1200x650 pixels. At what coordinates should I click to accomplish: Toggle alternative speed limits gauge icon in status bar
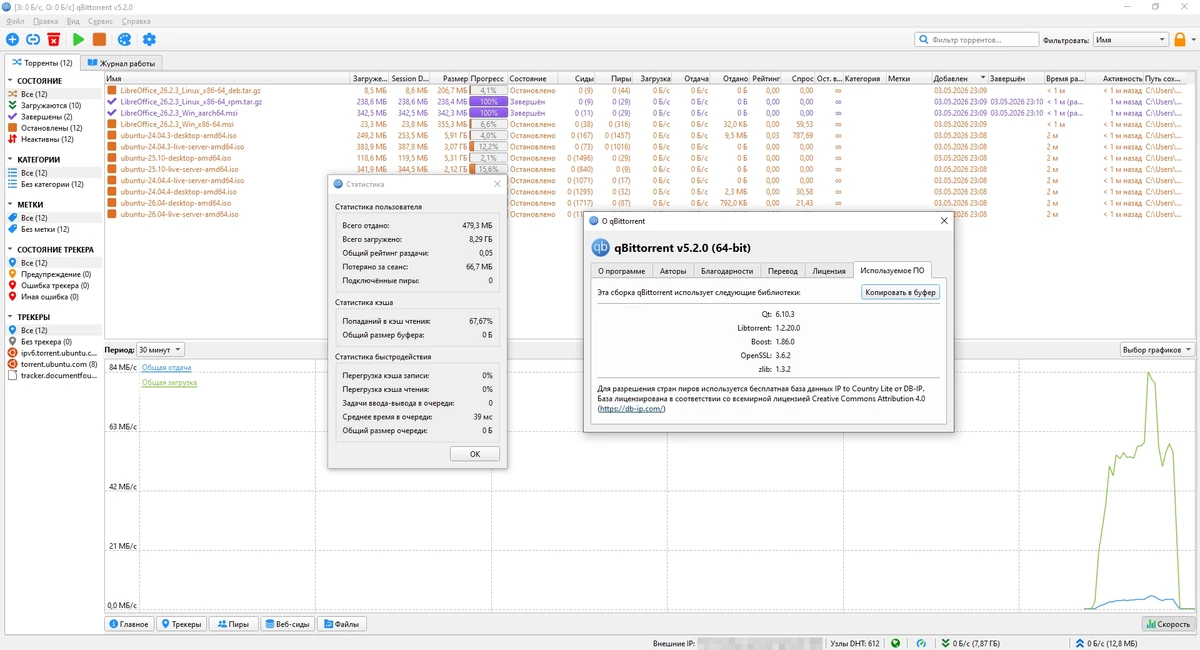[x=921, y=643]
